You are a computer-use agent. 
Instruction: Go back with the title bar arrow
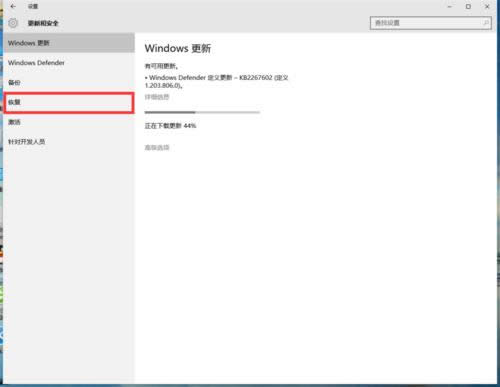click(13, 6)
